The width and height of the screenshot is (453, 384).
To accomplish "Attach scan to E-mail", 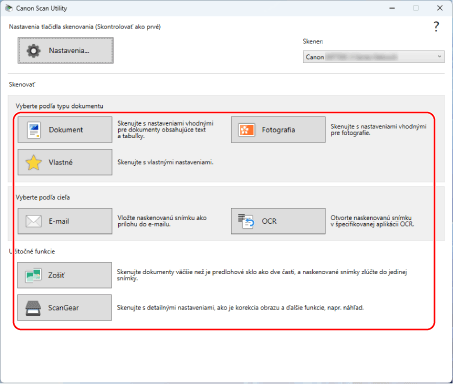I will tap(65, 221).
